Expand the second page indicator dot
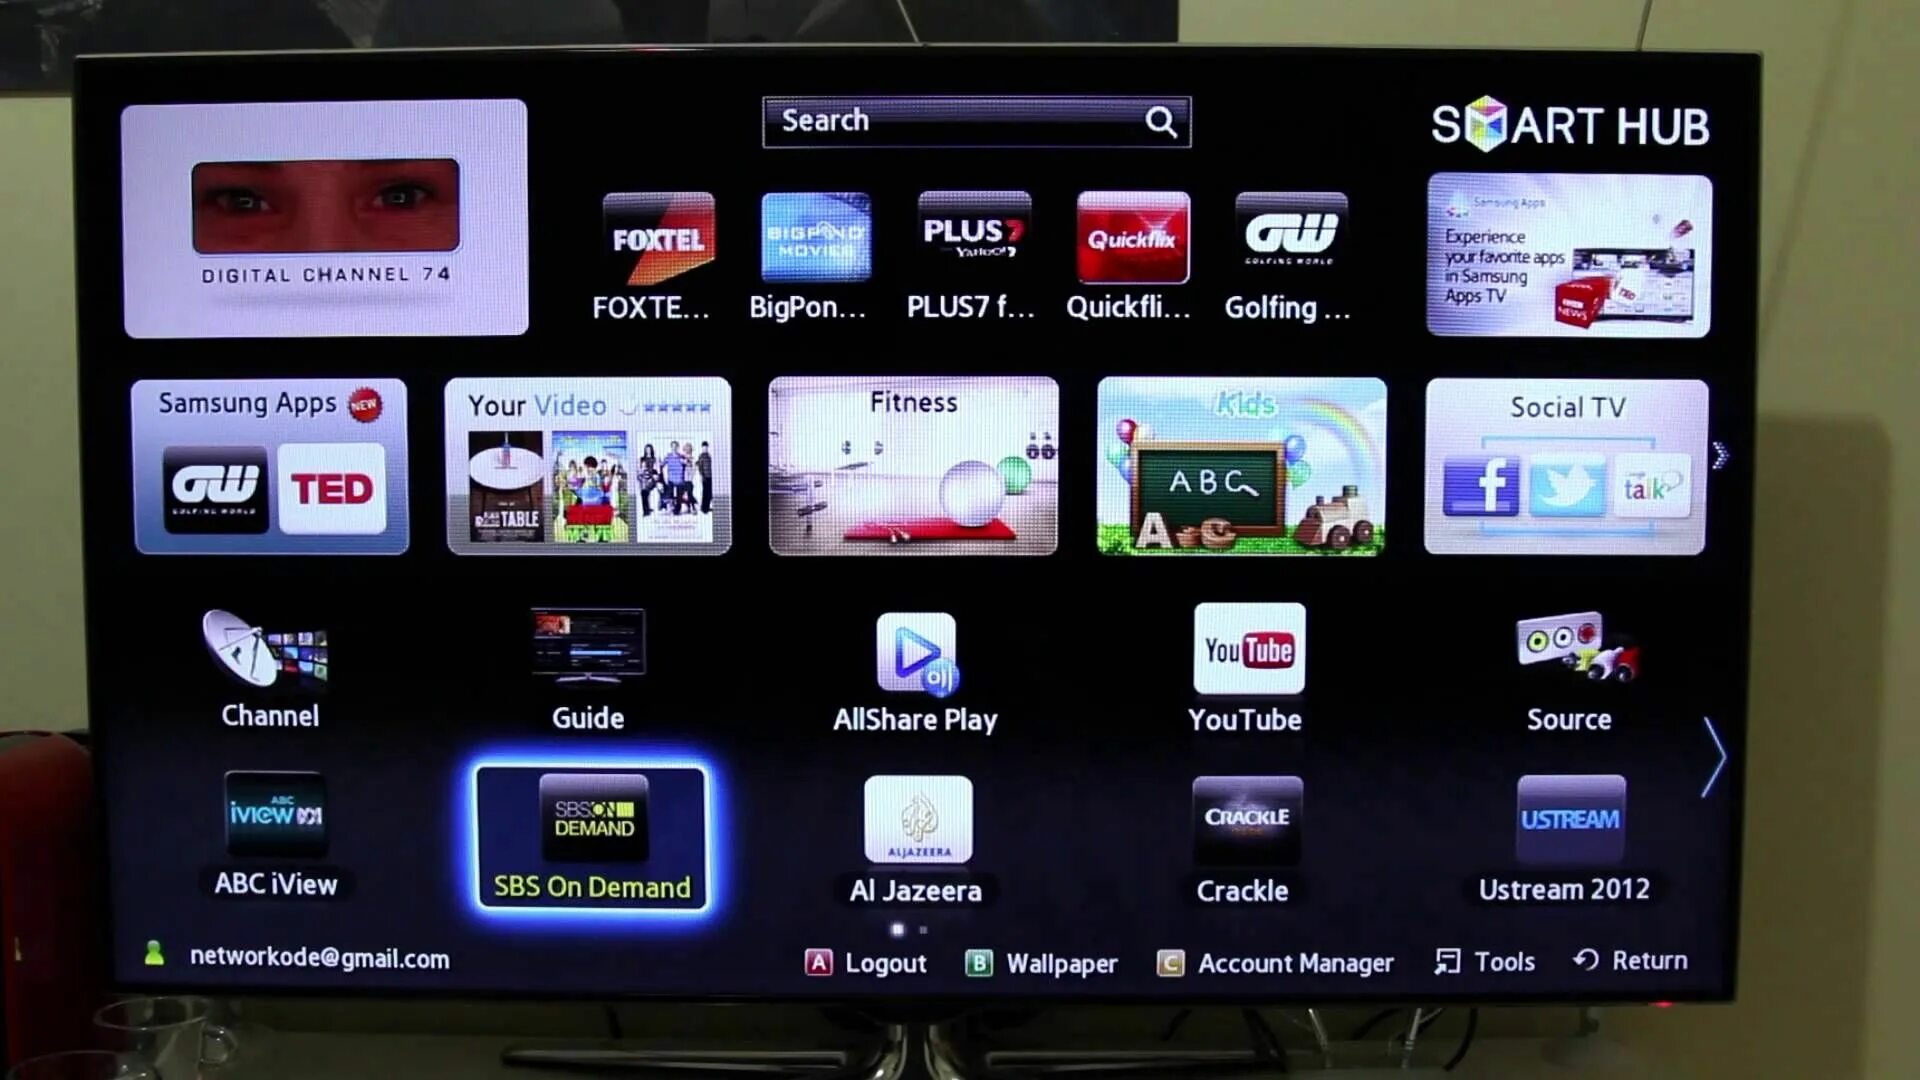1920x1080 pixels. click(x=922, y=928)
